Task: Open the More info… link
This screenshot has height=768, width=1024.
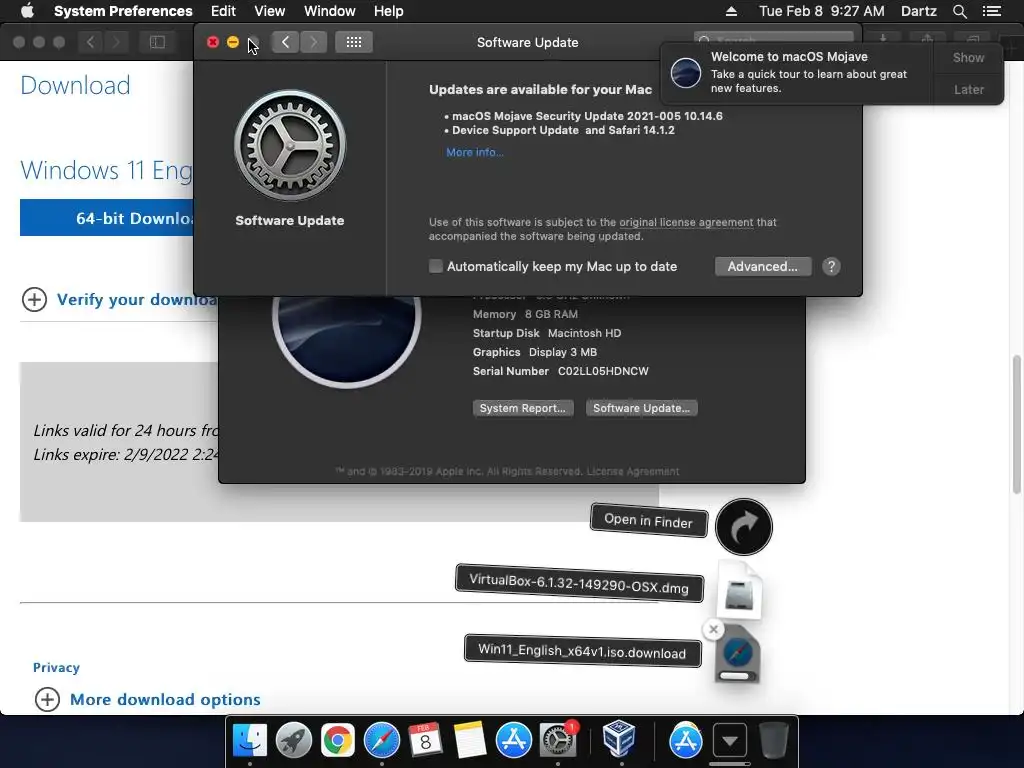Action: (475, 152)
